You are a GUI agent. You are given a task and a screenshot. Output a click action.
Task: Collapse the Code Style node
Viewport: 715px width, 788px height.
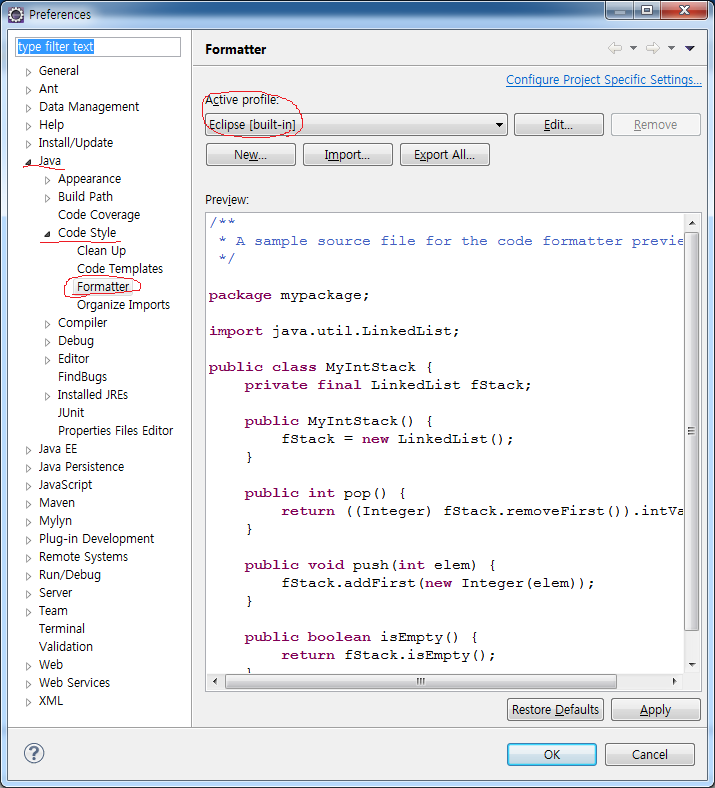47,234
